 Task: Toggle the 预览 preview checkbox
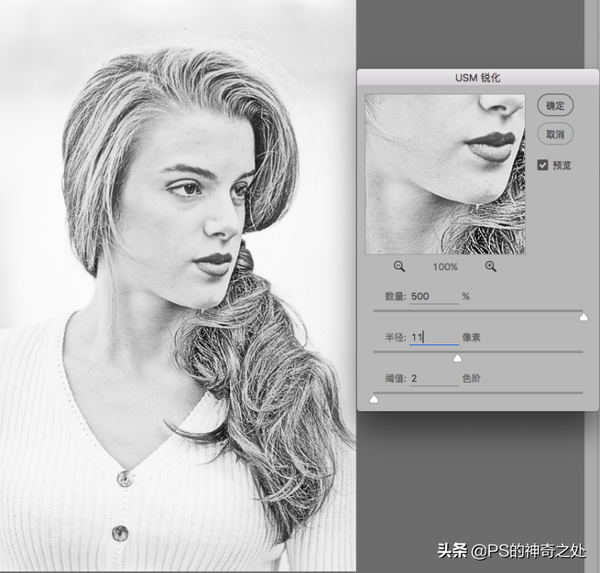point(543,165)
